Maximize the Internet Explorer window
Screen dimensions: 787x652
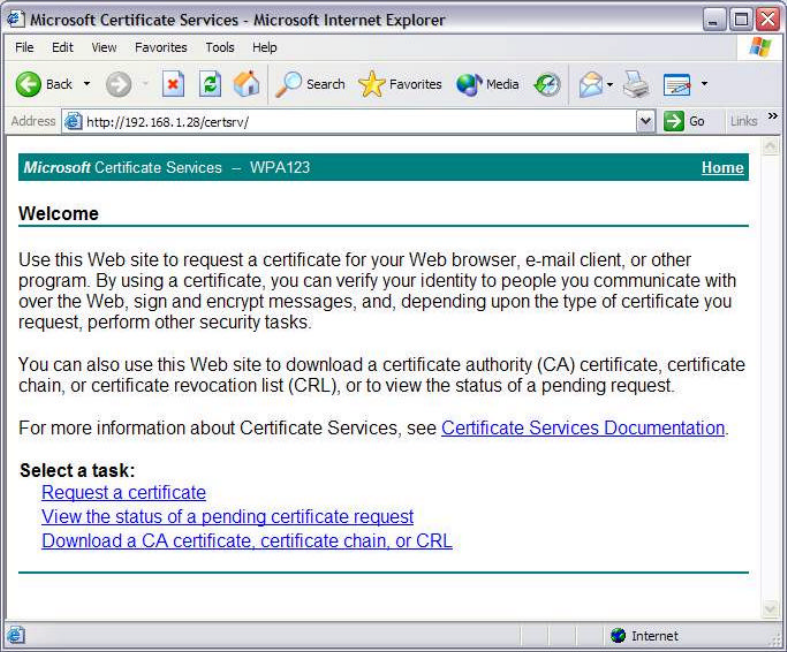(x=741, y=20)
